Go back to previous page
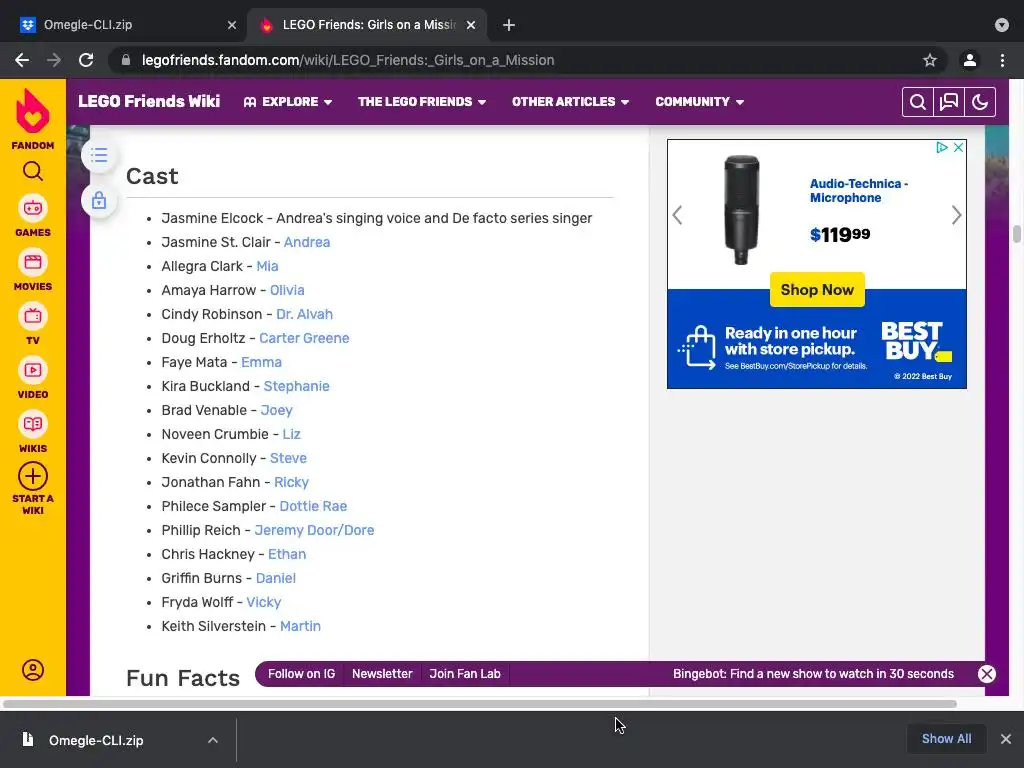Viewport: 1024px width, 768px height. pos(22,60)
